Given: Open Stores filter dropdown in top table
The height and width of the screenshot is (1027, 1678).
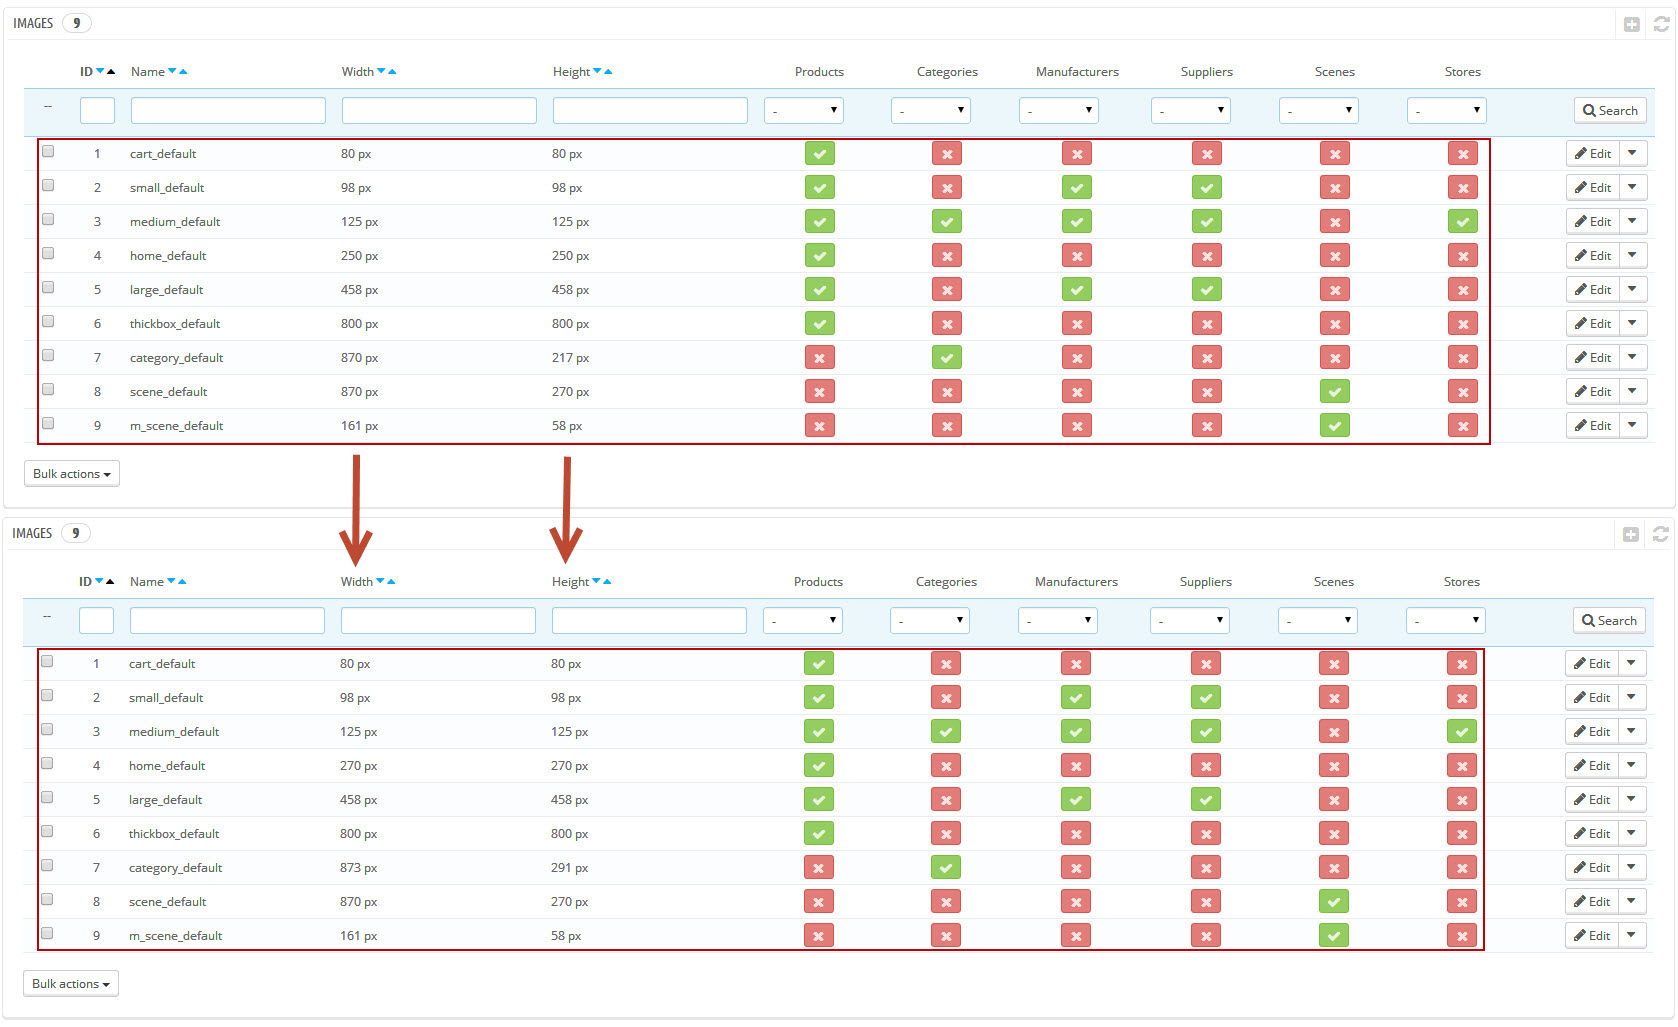Looking at the screenshot, I should tap(1447, 111).
